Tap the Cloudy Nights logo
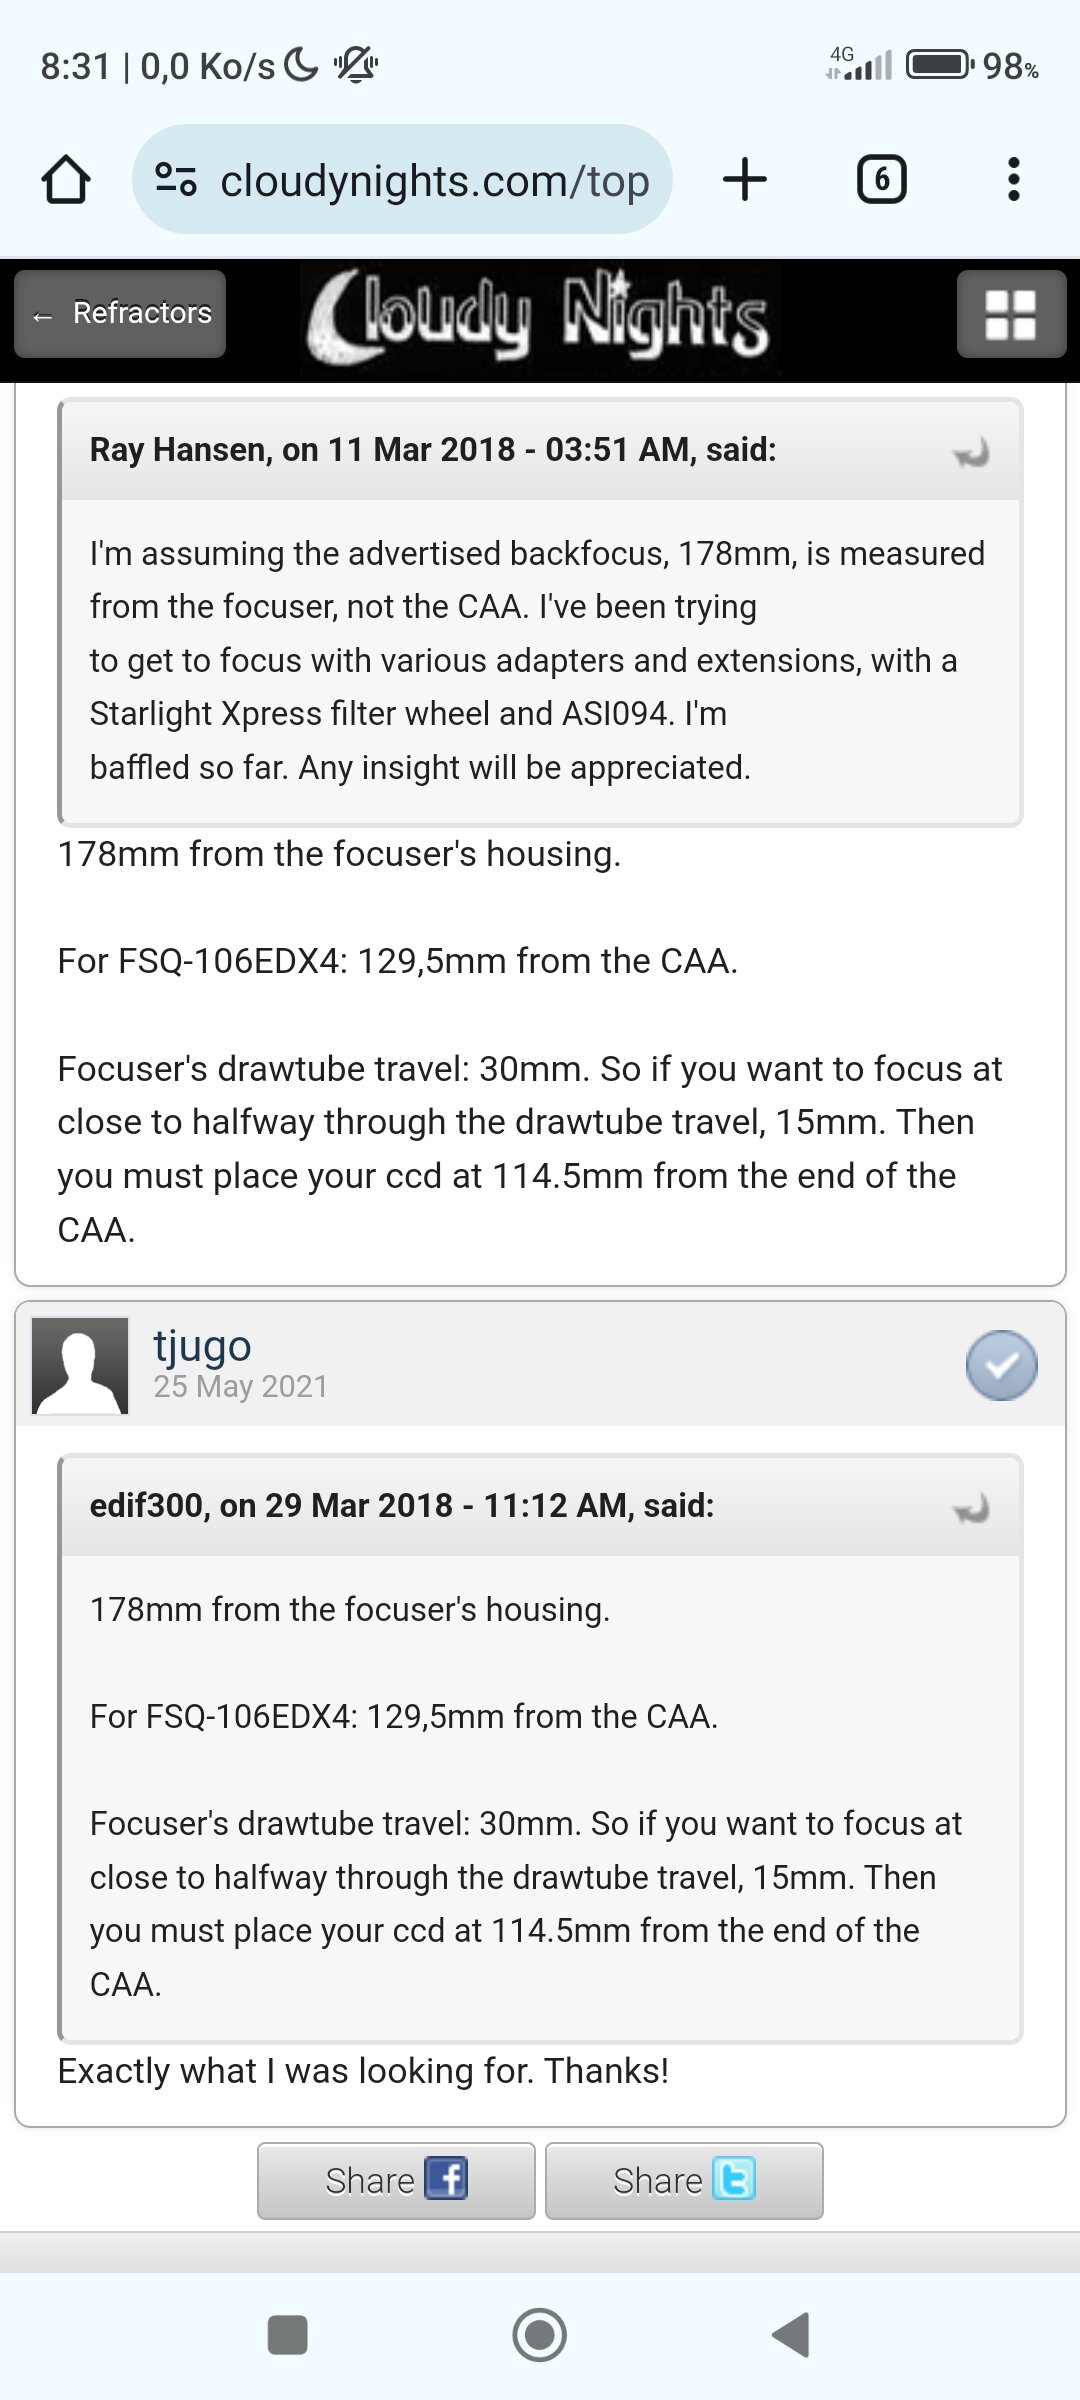The height and width of the screenshot is (2400, 1080). pyautogui.click(x=538, y=318)
